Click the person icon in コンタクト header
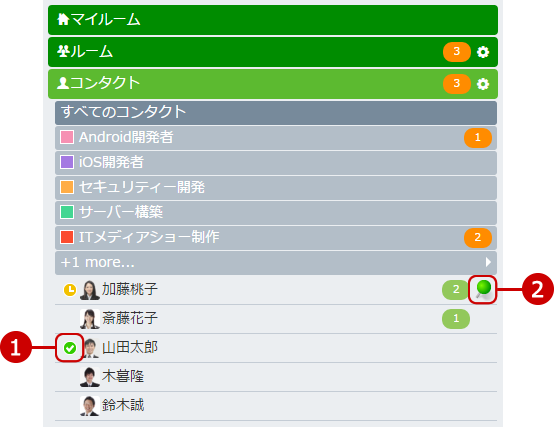Screen dimensions: 554x427 pos(63,83)
